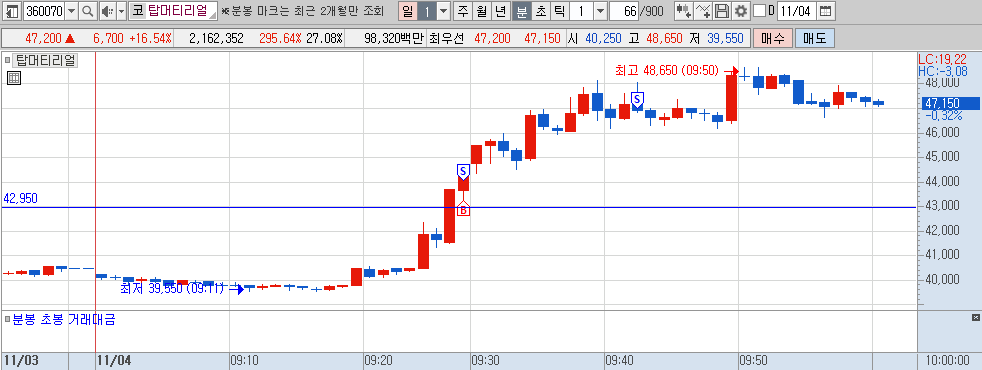The height and width of the screenshot is (370, 982).
Task: Click the volume 2,162,352
Action: (x=216, y=38)
